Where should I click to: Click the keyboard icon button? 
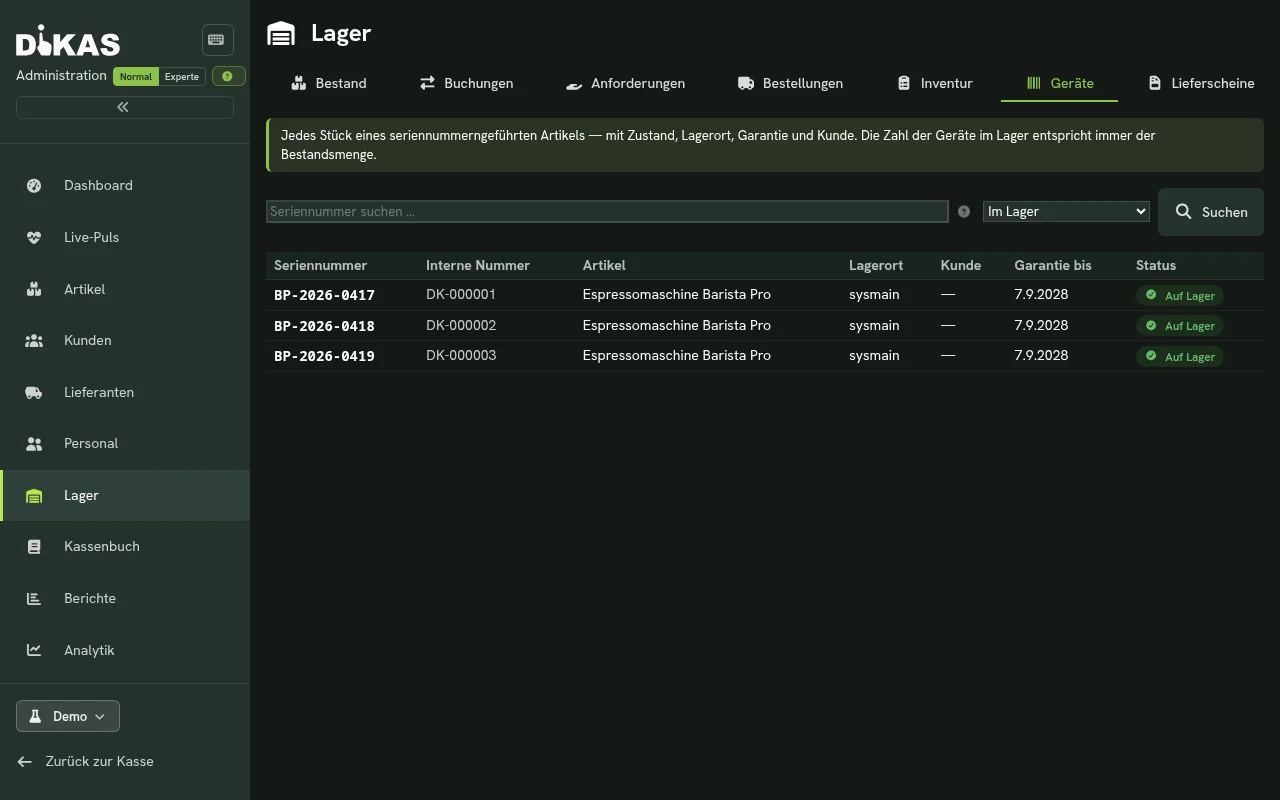[217, 40]
